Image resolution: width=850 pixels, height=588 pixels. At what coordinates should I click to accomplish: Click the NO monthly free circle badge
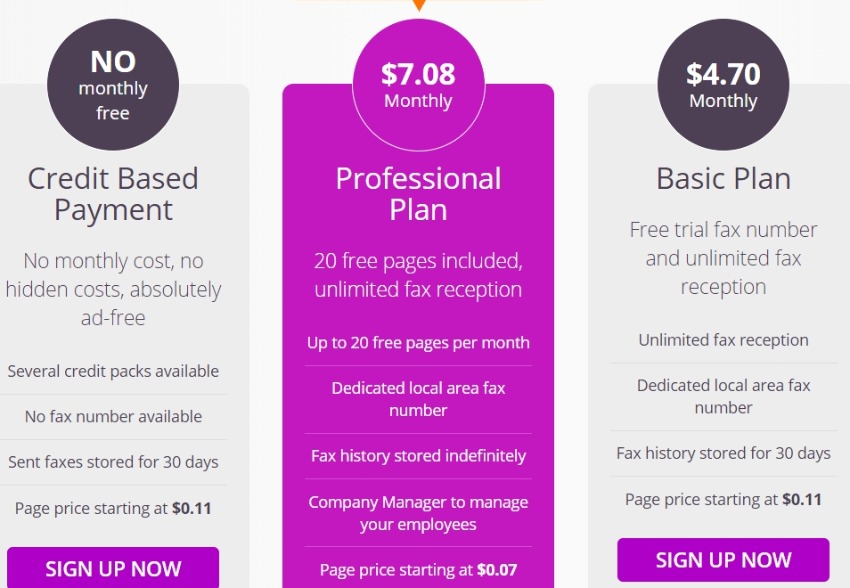click(x=113, y=85)
